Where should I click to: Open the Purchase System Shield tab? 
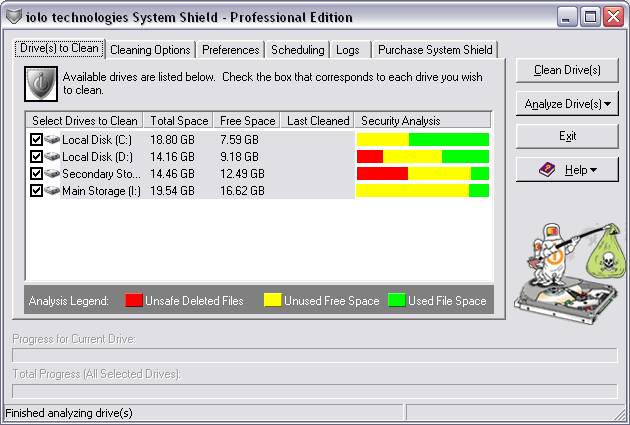435,50
